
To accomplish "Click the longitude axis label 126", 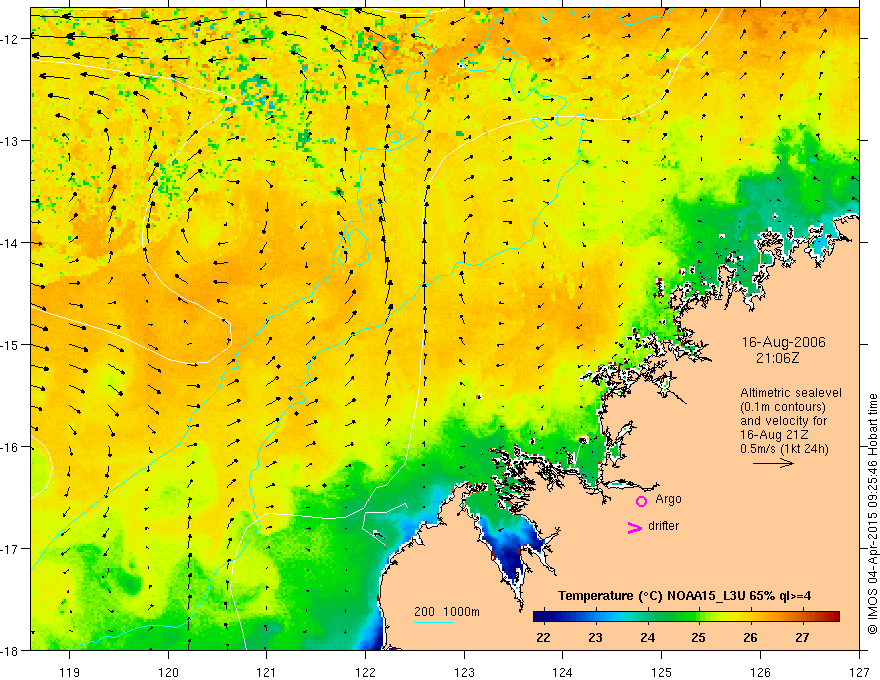I will [x=760, y=673].
